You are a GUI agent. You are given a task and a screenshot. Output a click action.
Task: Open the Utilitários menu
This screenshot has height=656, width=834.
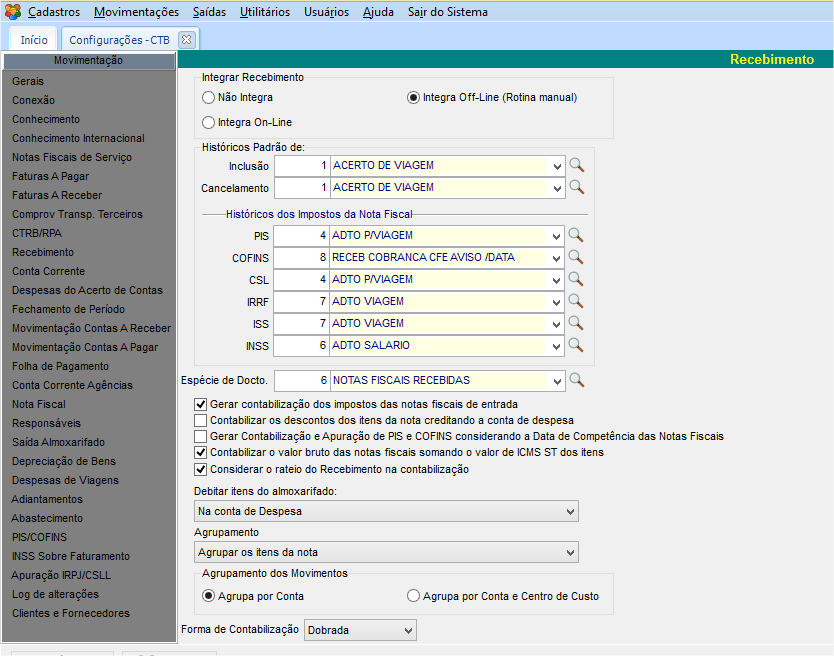coord(265,12)
